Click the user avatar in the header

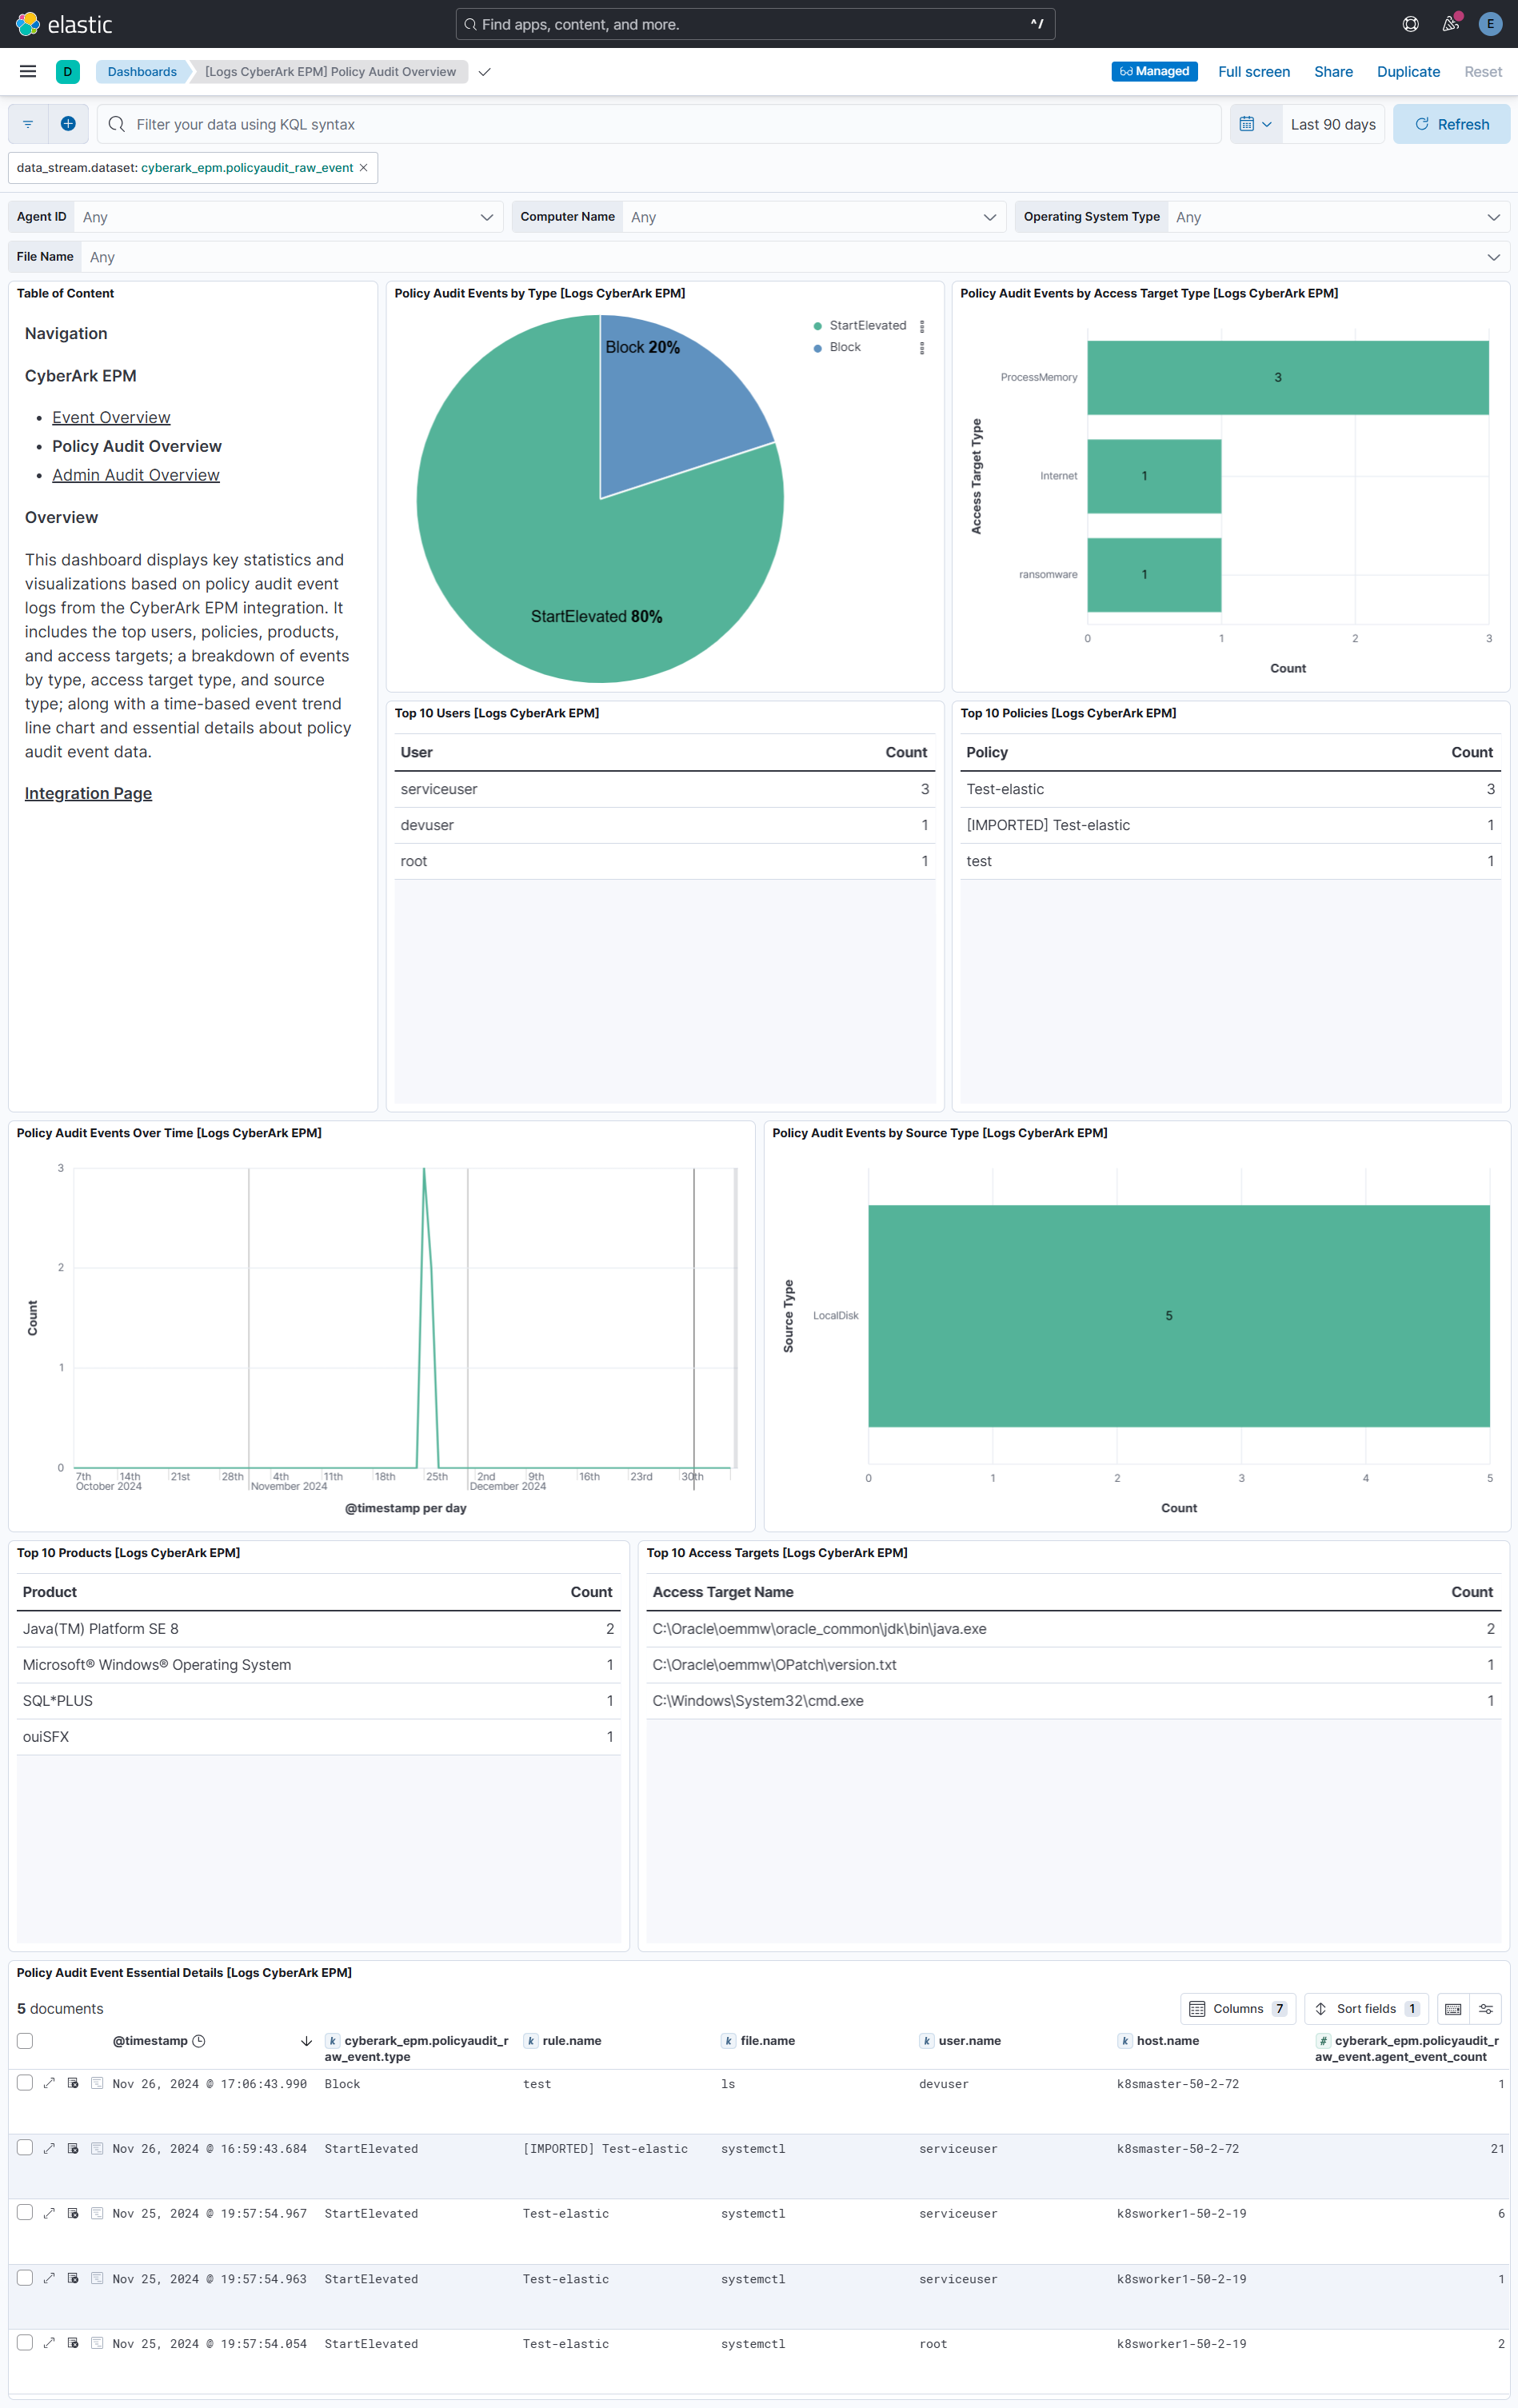[x=1490, y=24]
